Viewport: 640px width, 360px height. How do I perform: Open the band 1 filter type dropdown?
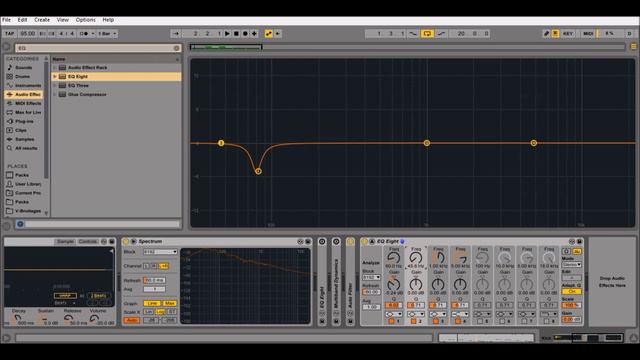(x=394, y=314)
